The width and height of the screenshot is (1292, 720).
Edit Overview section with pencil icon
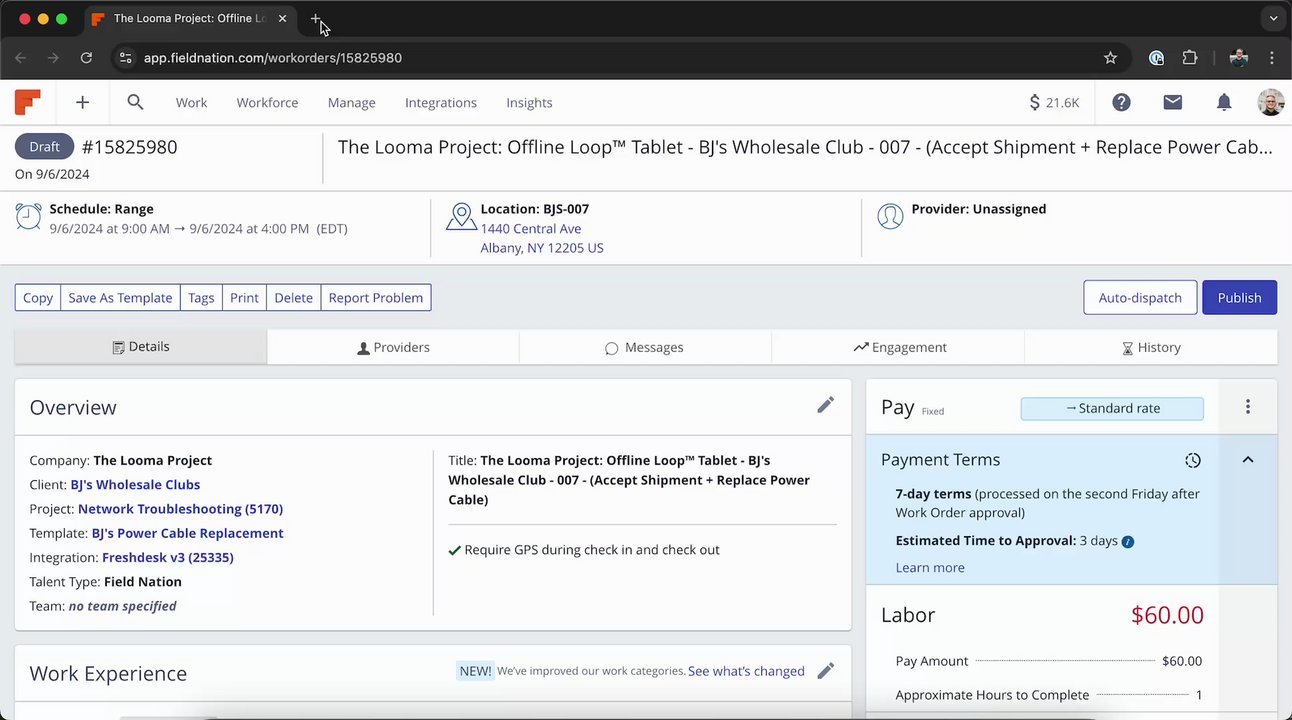(825, 405)
